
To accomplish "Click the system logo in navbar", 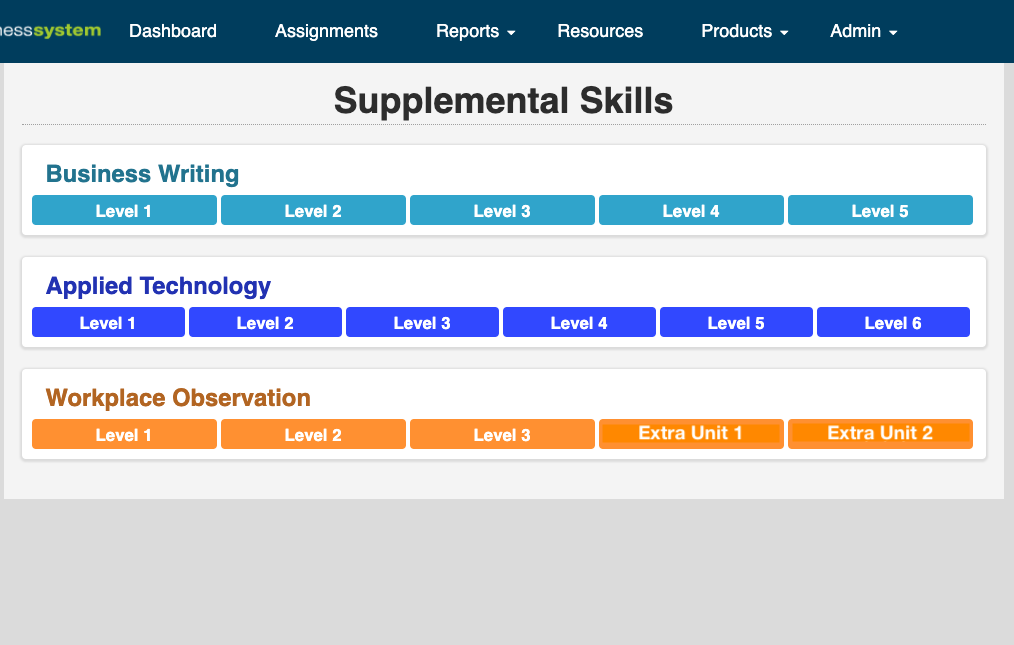I will [x=50, y=30].
